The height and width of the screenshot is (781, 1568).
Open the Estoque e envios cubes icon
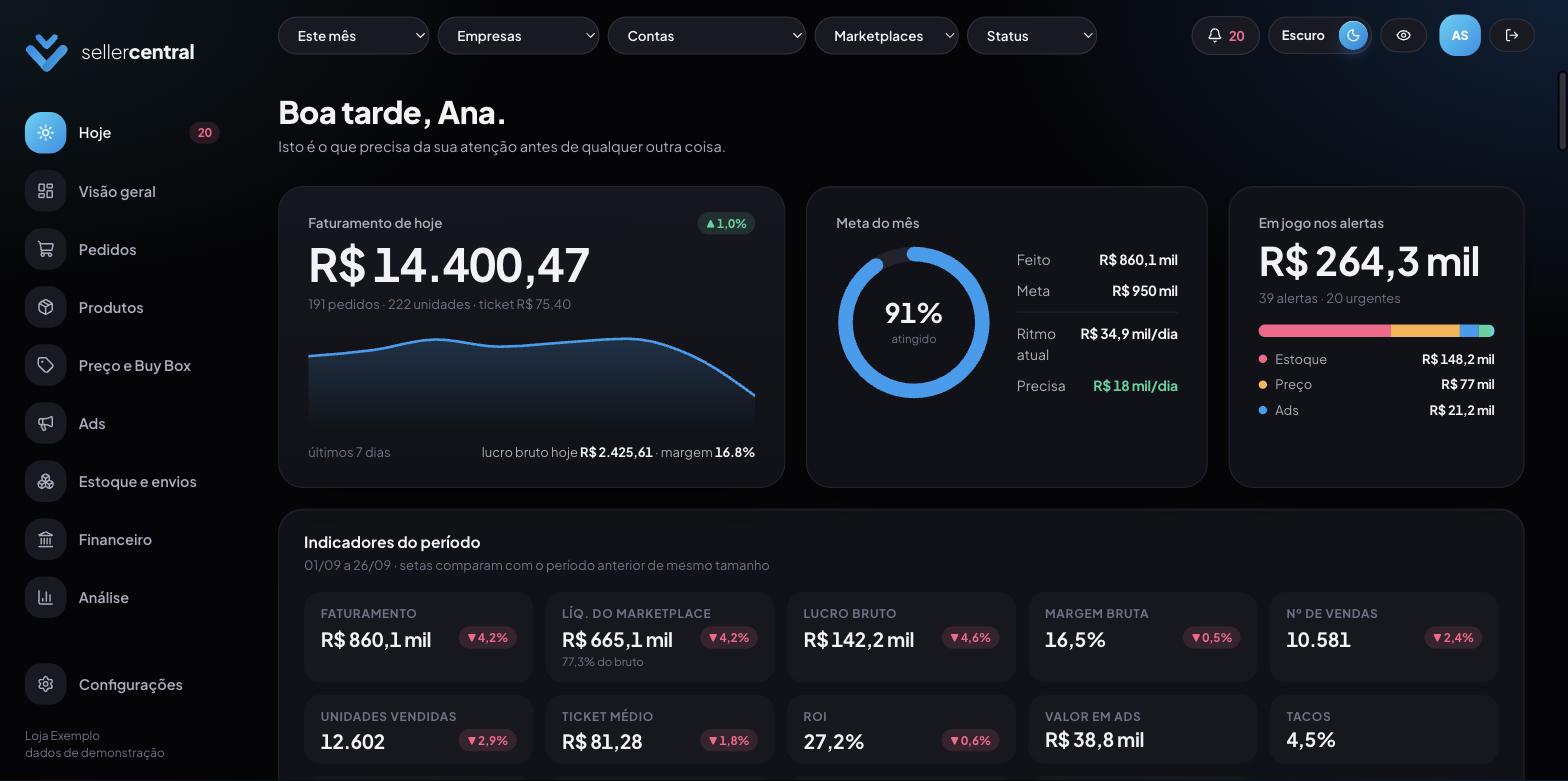(x=45, y=481)
